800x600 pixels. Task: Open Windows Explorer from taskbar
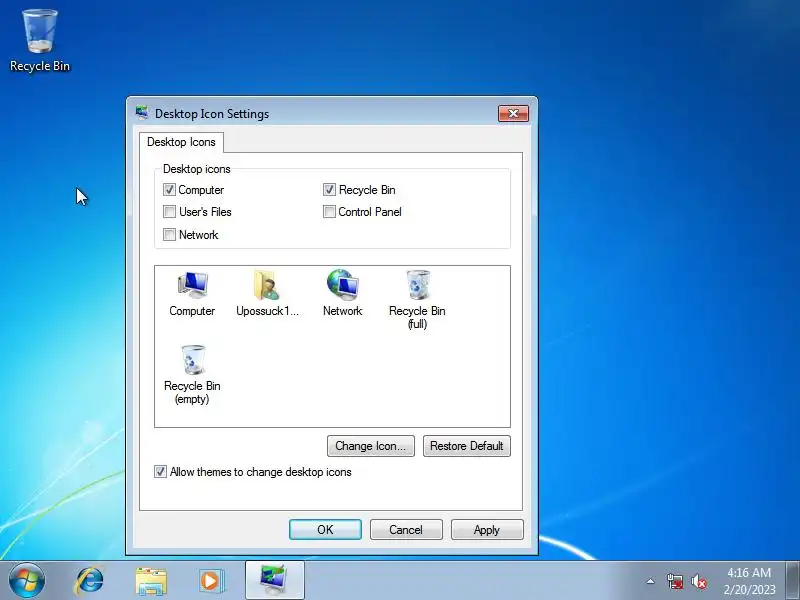(151, 581)
